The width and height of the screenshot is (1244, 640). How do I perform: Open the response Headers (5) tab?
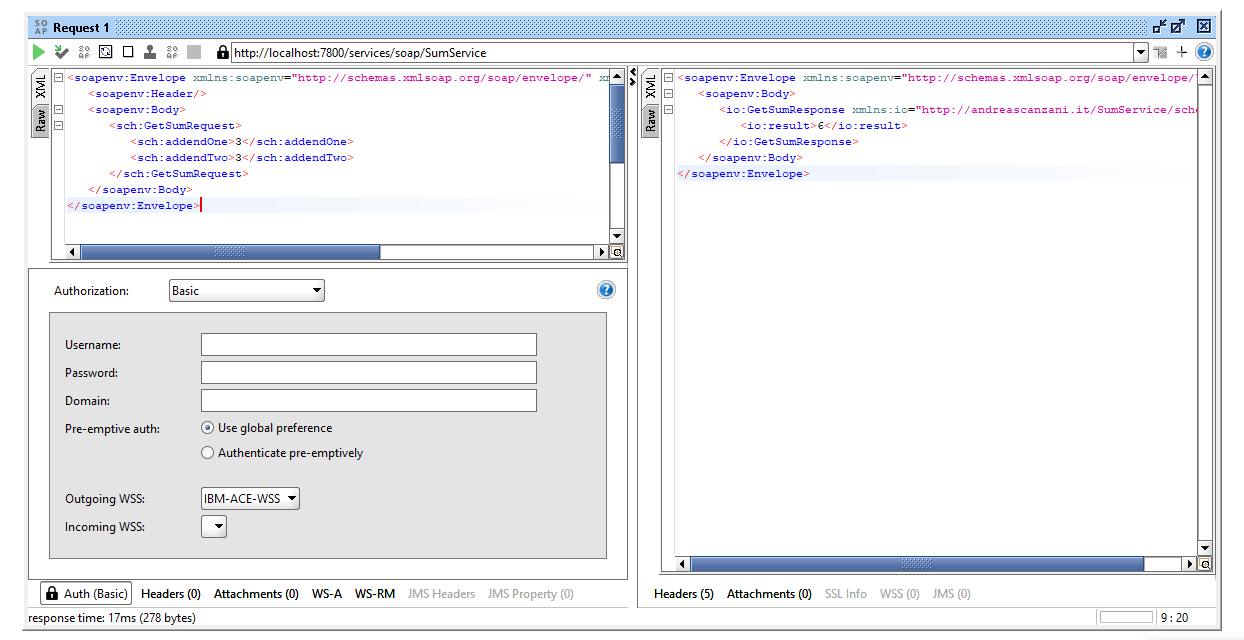(x=683, y=593)
